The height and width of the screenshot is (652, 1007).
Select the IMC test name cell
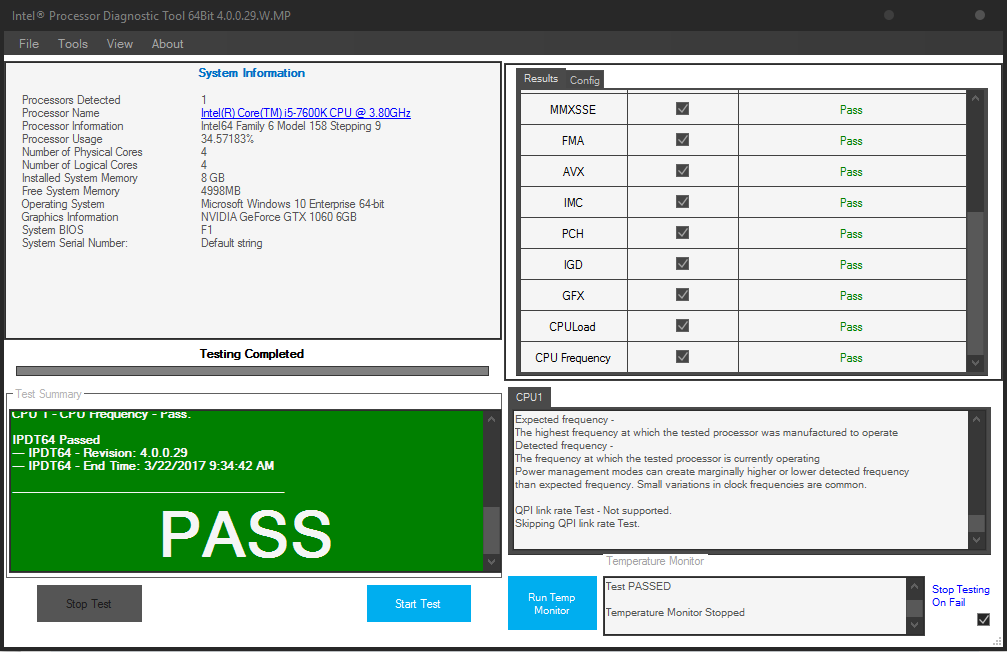[573, 202]
